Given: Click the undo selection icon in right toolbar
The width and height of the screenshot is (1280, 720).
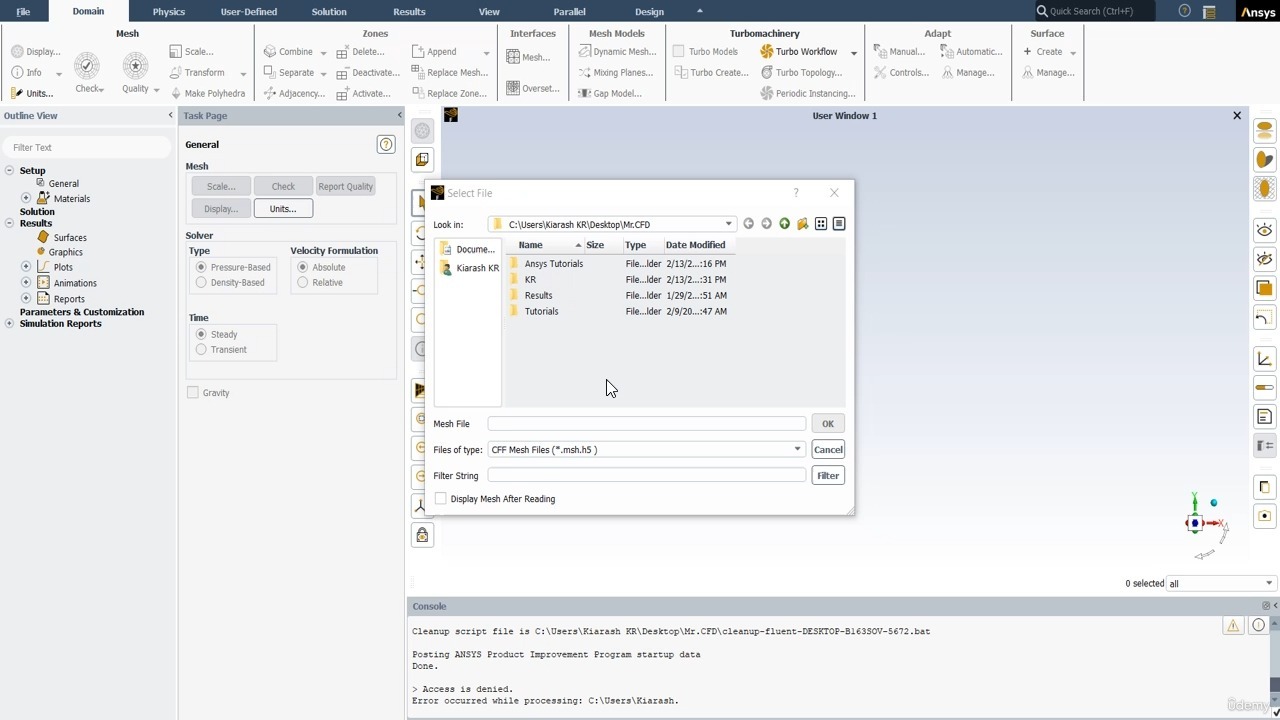Looking at the screenshot, I should pyautogui.click(x=1265, y=317).
